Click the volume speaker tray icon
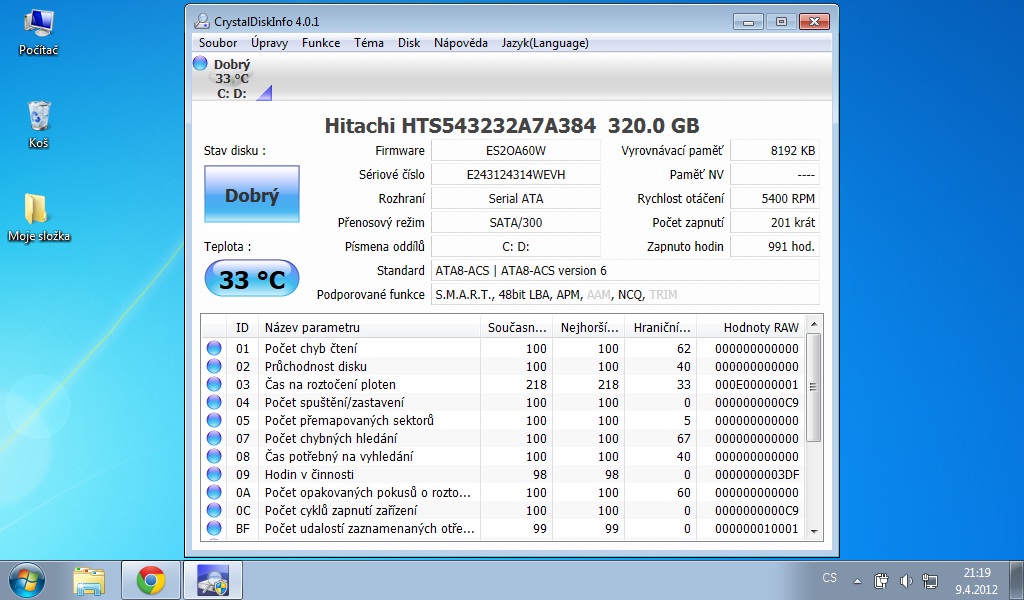 (906, 580)
